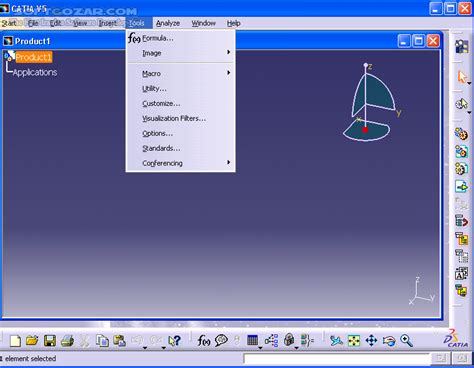Click the gear selection-arrow icon below Select tool
Viewport: 474px width, 368px height.
tap(461, 104)
